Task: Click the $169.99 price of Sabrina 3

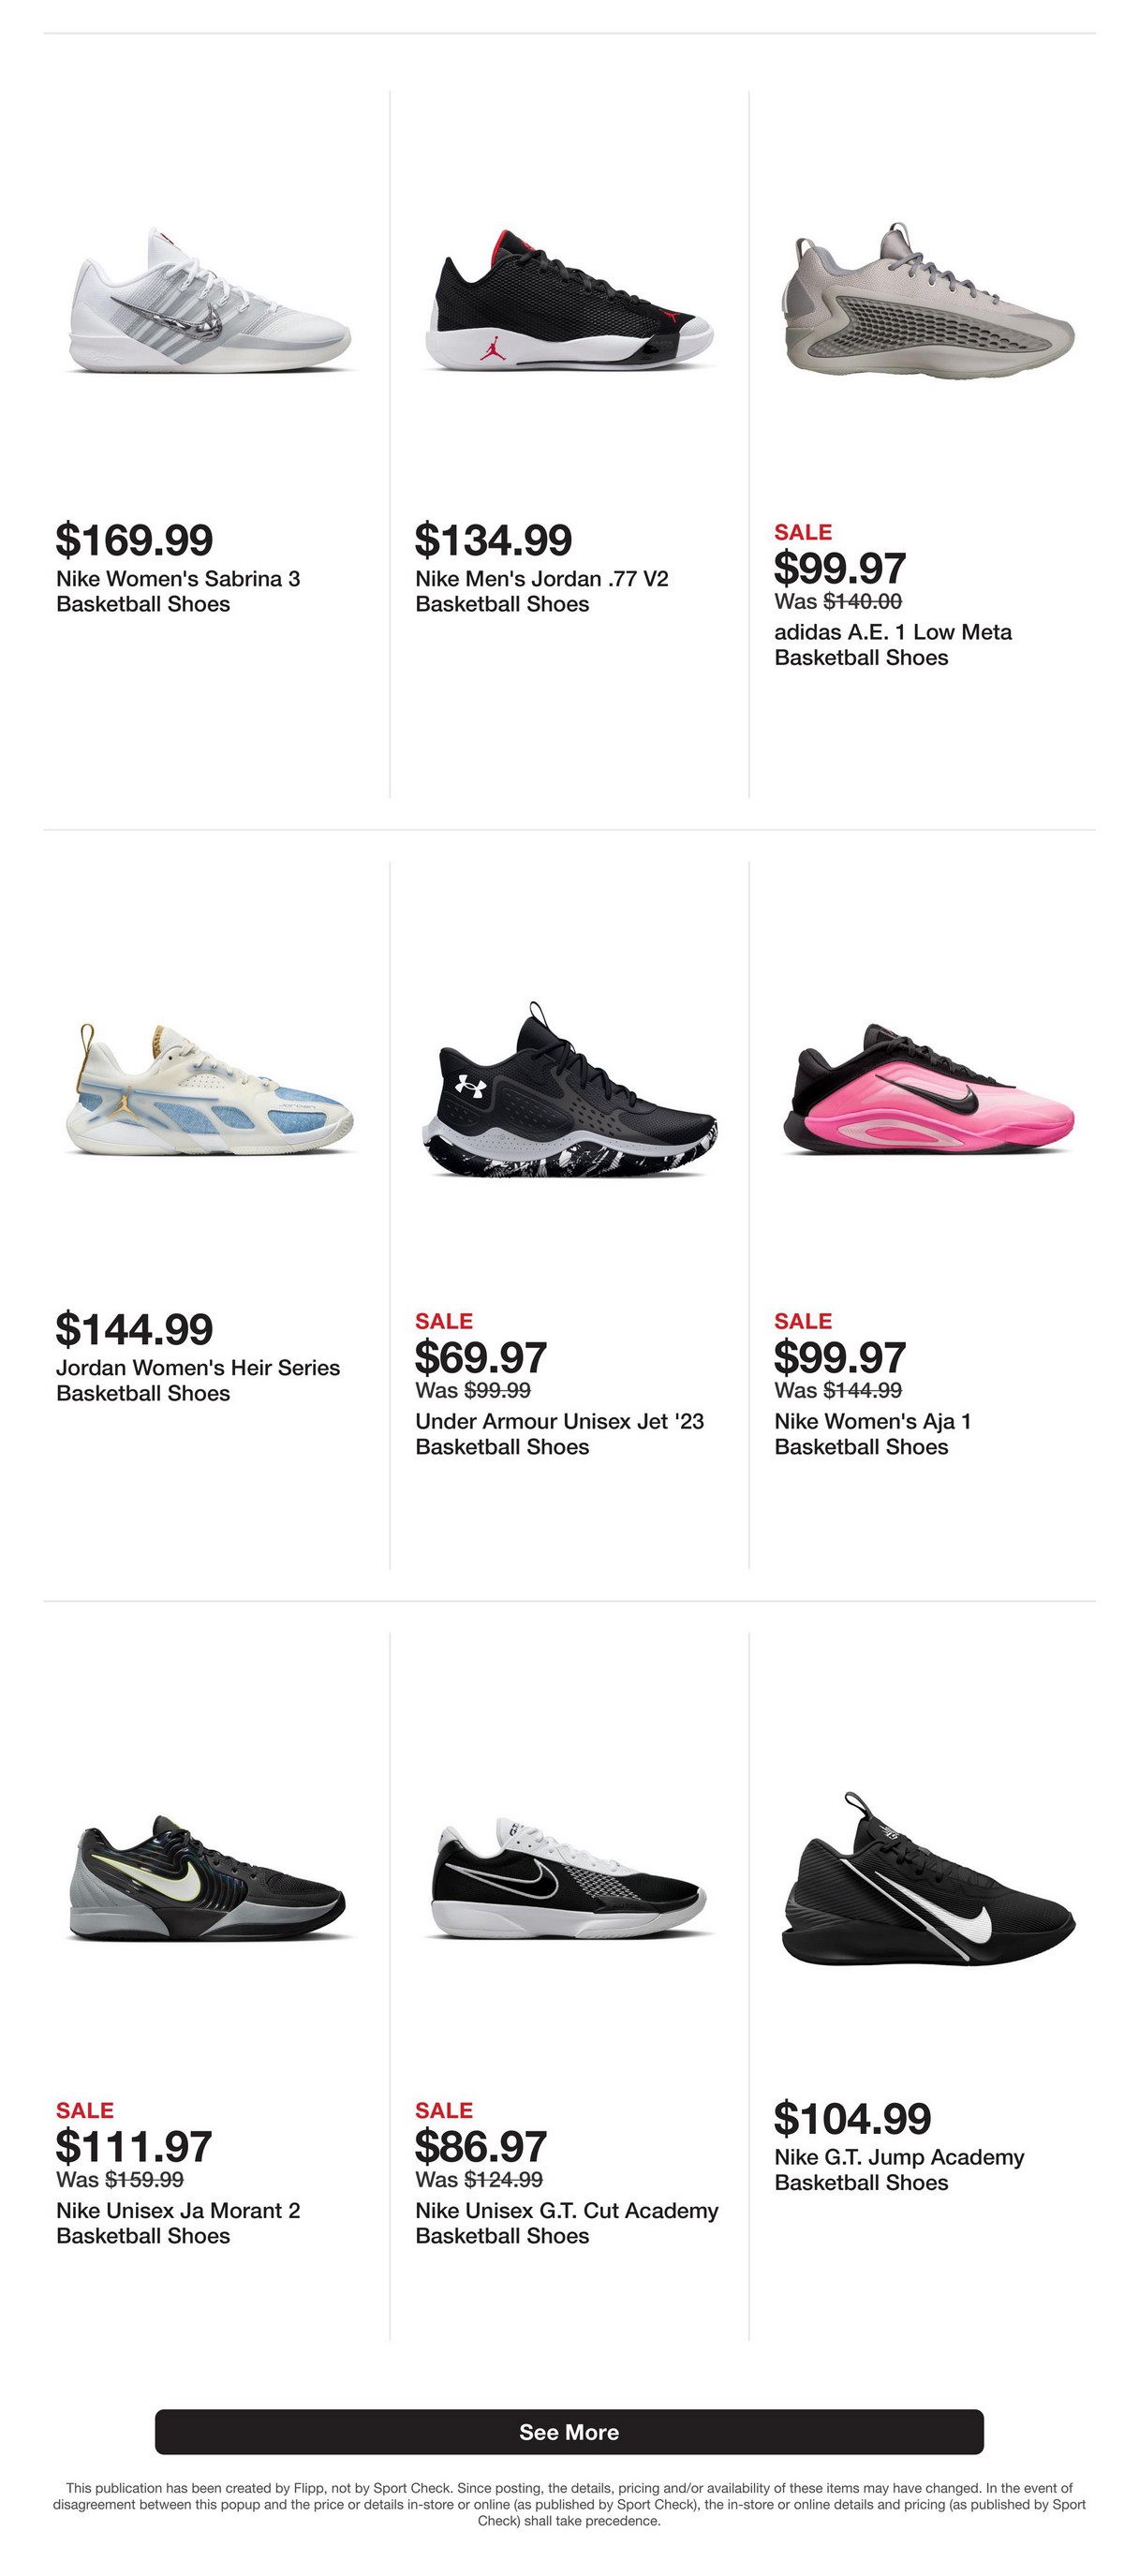Action: point(134,540)
